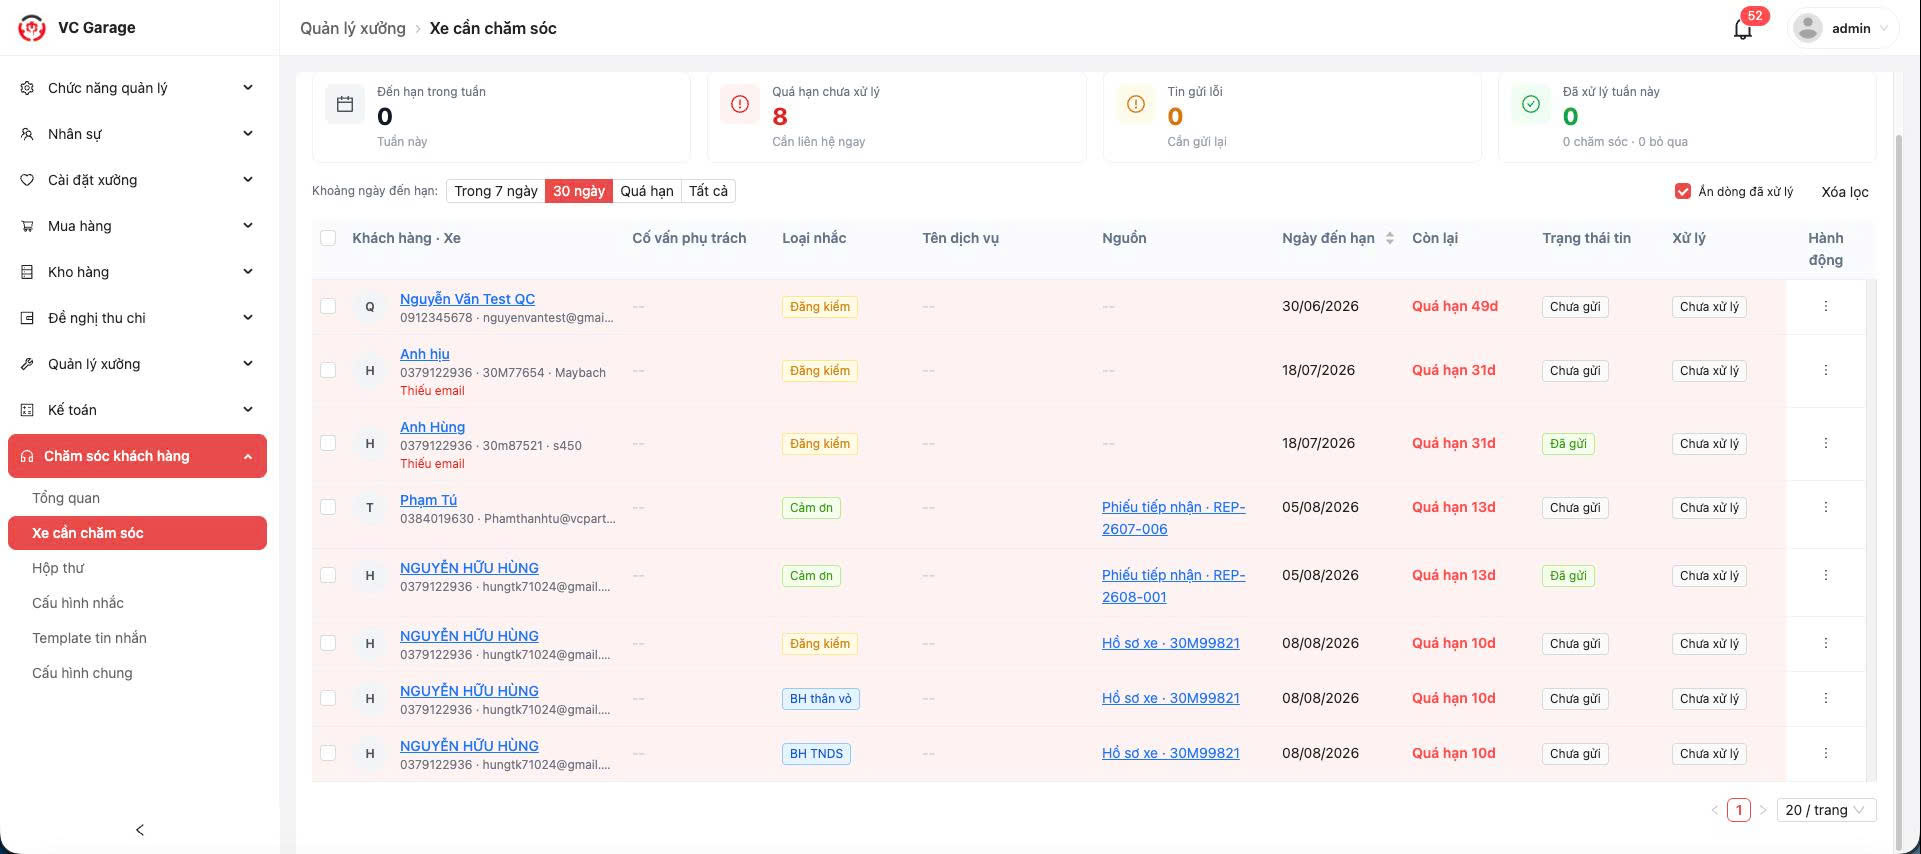This screenshot has width=1921, height=854.
Task: Open Template tin nhắn menu item
Action: [137, 638]
